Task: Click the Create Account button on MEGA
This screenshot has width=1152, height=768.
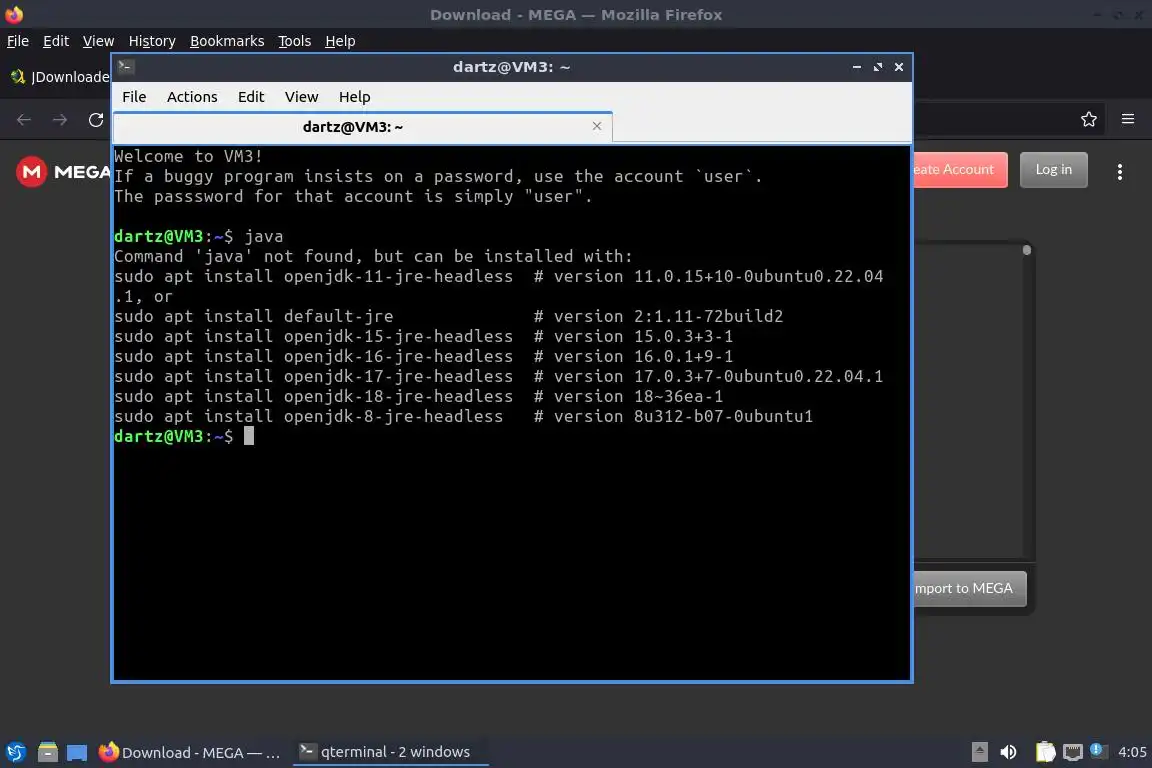Action: point(960,170)
